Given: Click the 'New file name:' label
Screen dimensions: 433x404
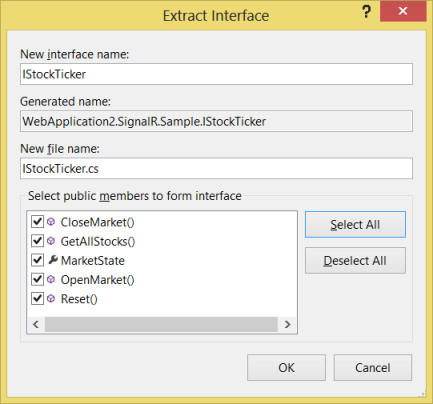Looking at the screenshot, I should point(60,149).
